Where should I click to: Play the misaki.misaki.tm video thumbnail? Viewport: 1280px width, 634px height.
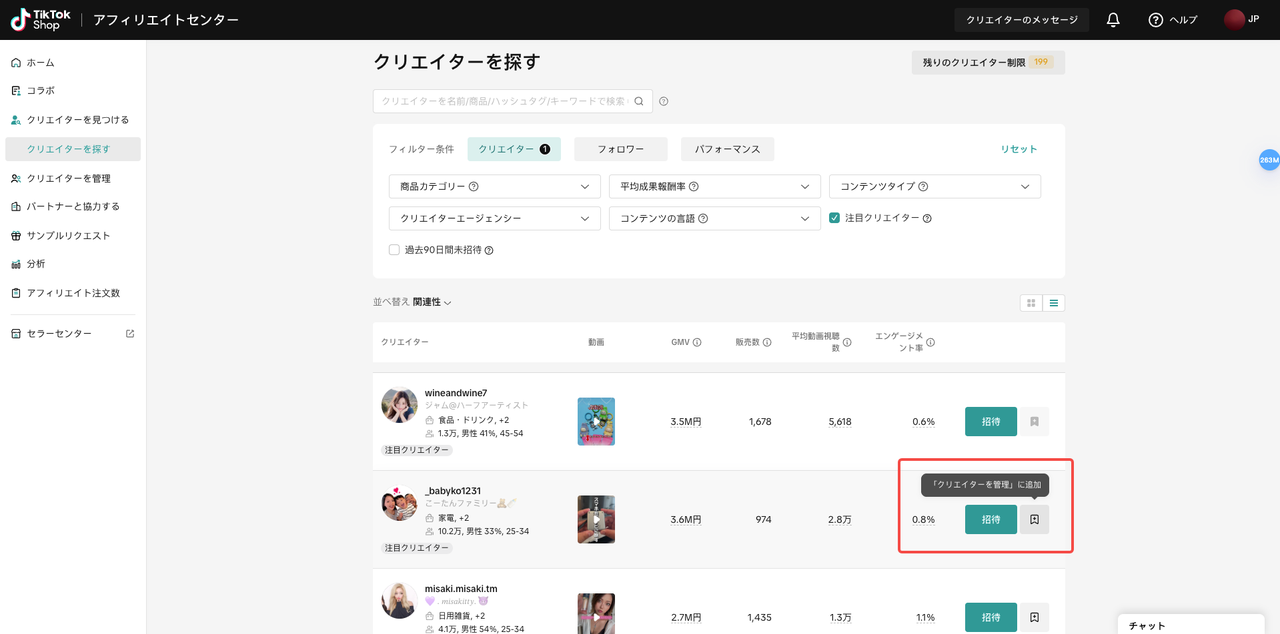pos(596,614)
